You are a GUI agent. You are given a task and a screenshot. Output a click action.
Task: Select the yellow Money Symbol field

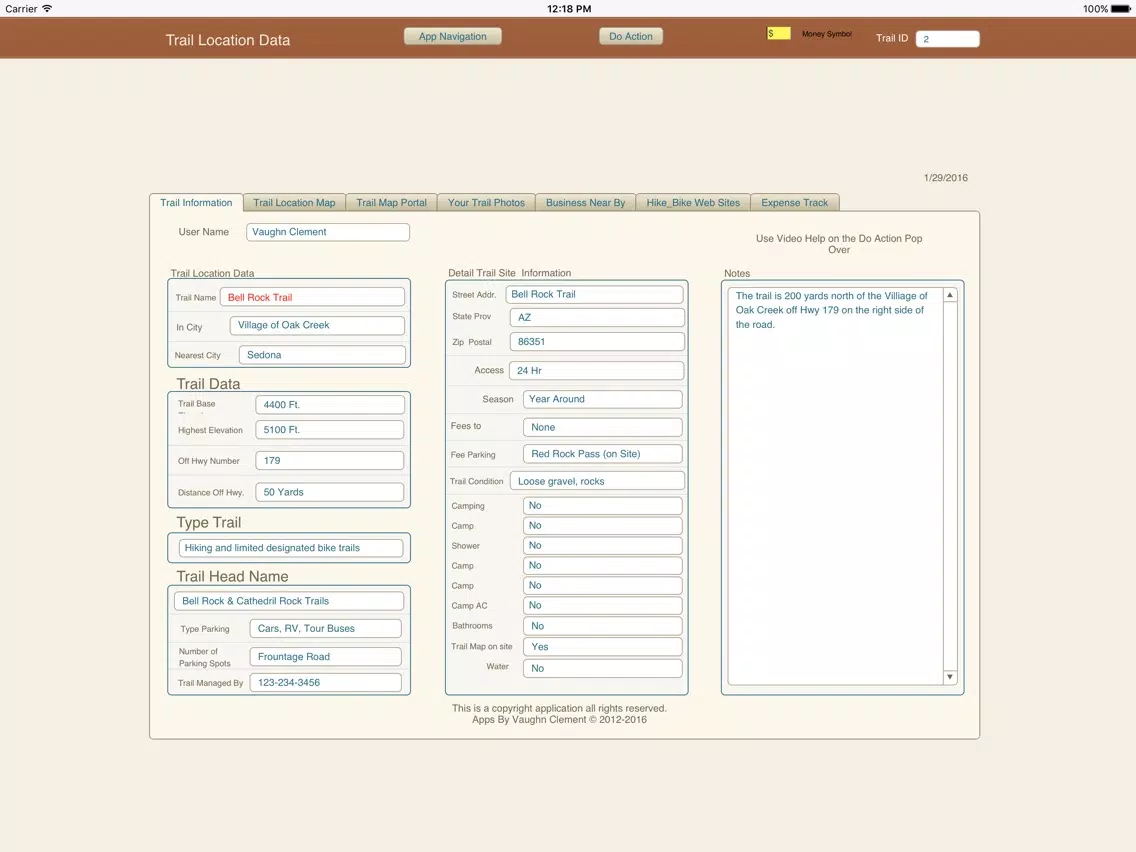point(778,33)
